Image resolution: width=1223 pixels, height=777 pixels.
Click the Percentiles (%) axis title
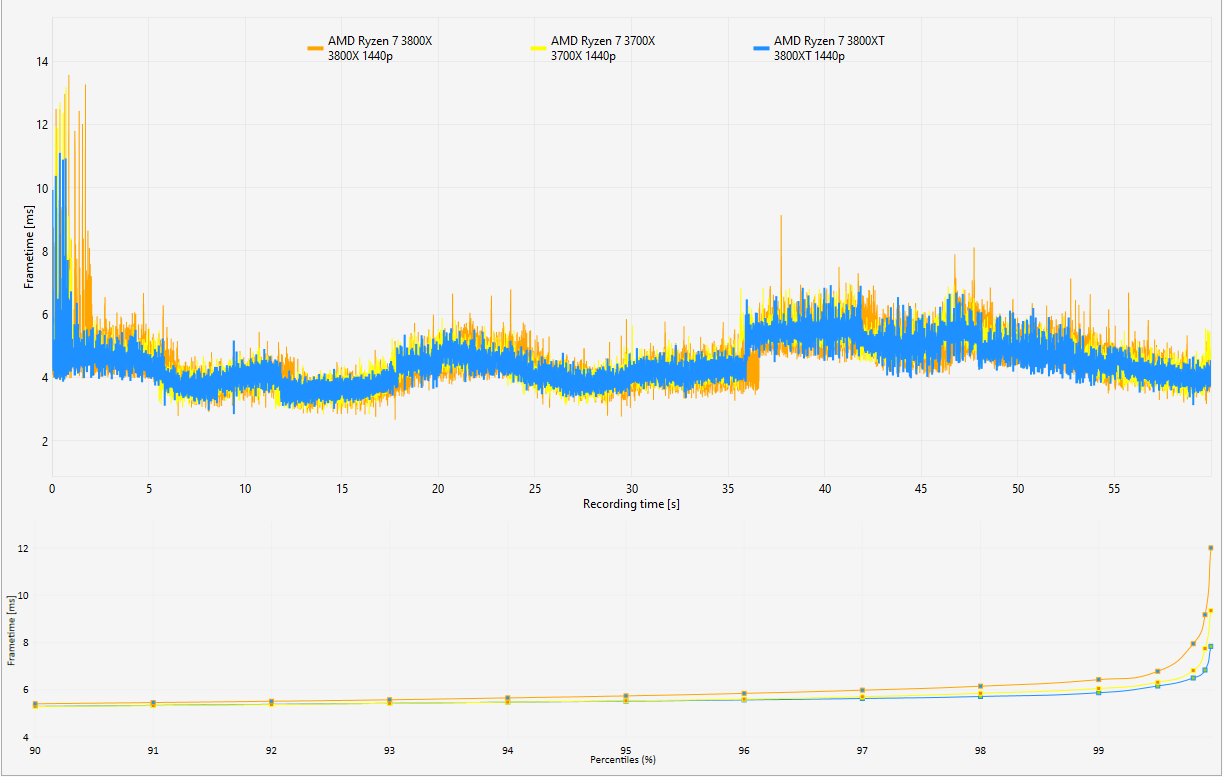point(622,760)
